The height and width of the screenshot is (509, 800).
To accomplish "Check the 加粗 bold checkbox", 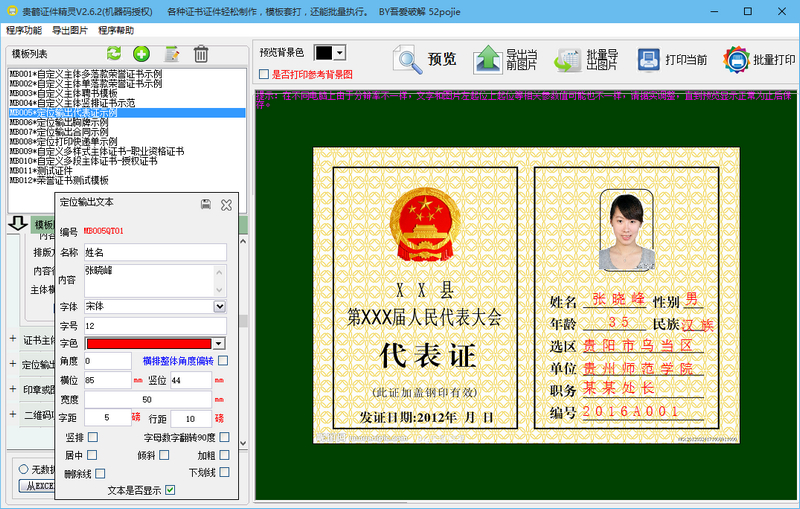I will [x=224, y=455].
